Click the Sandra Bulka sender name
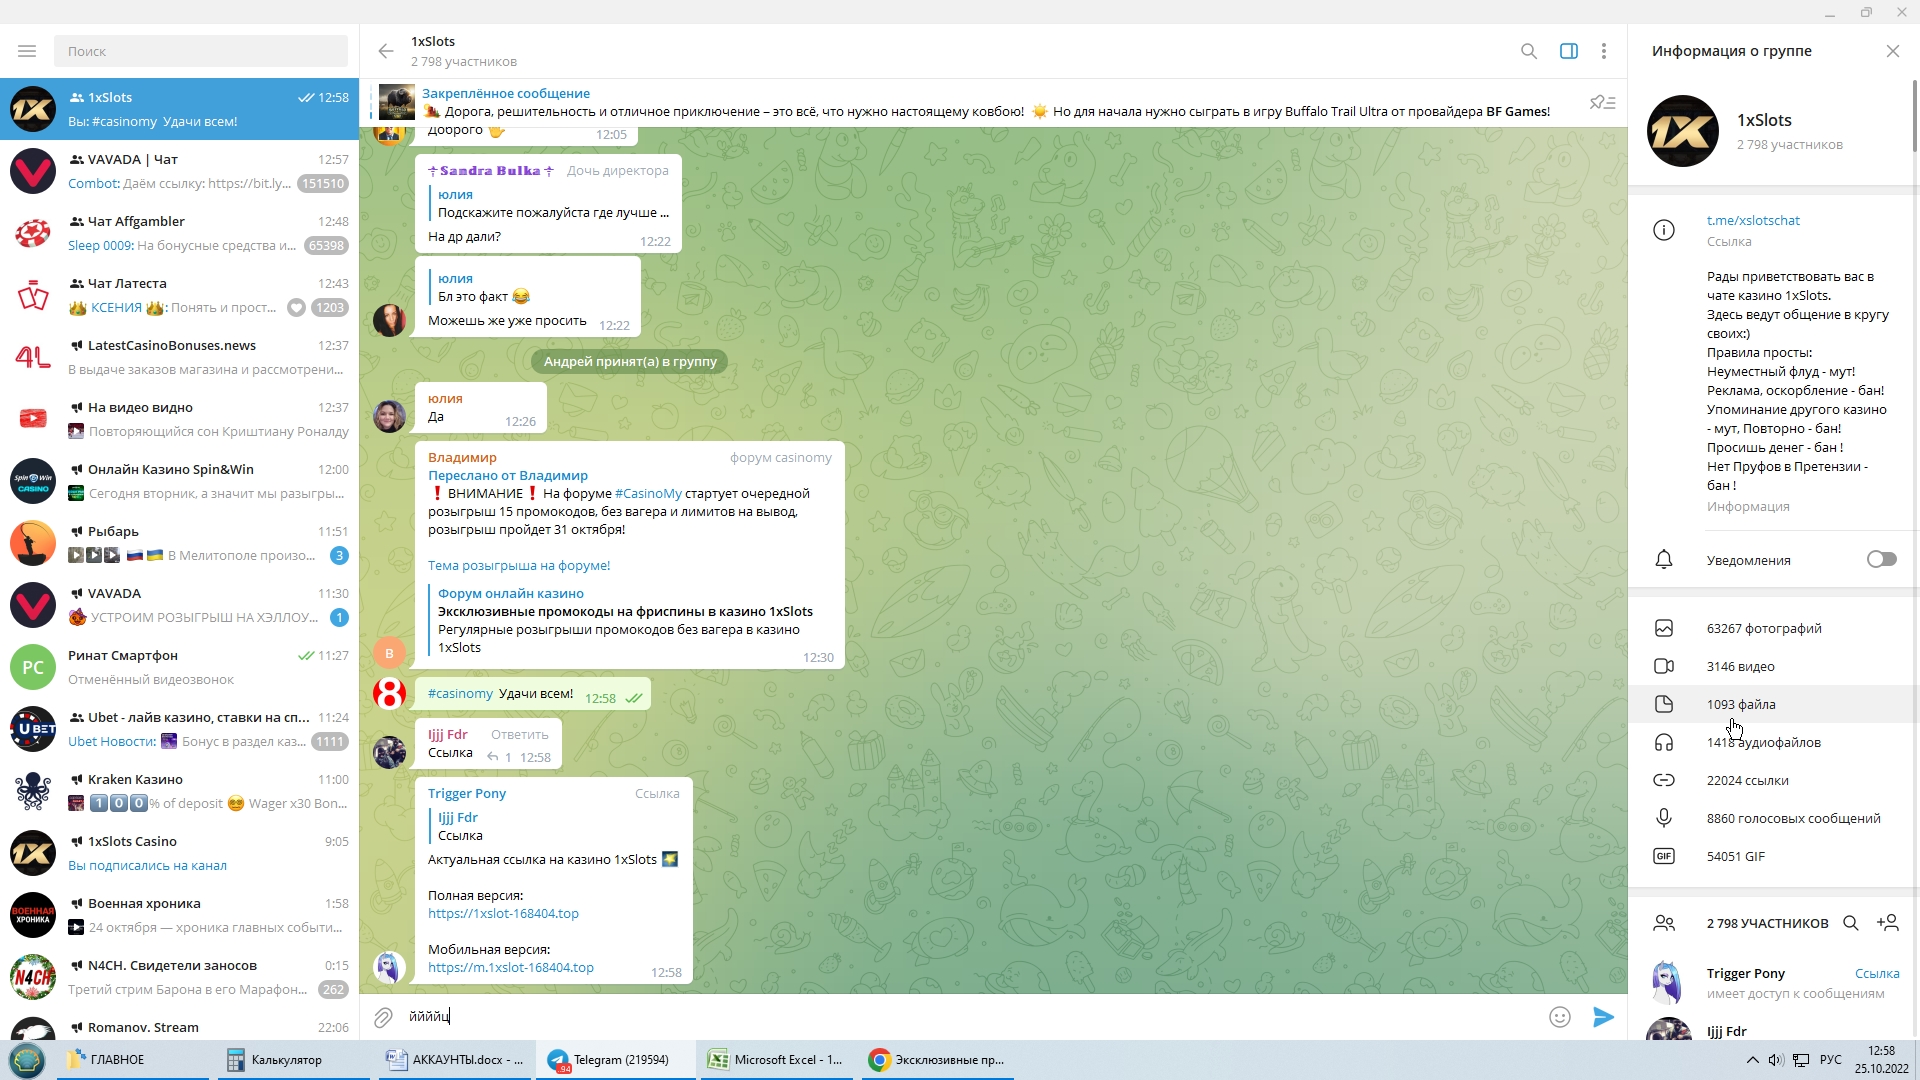This screenshot has width=1920, height=1080. coord(490,170)
